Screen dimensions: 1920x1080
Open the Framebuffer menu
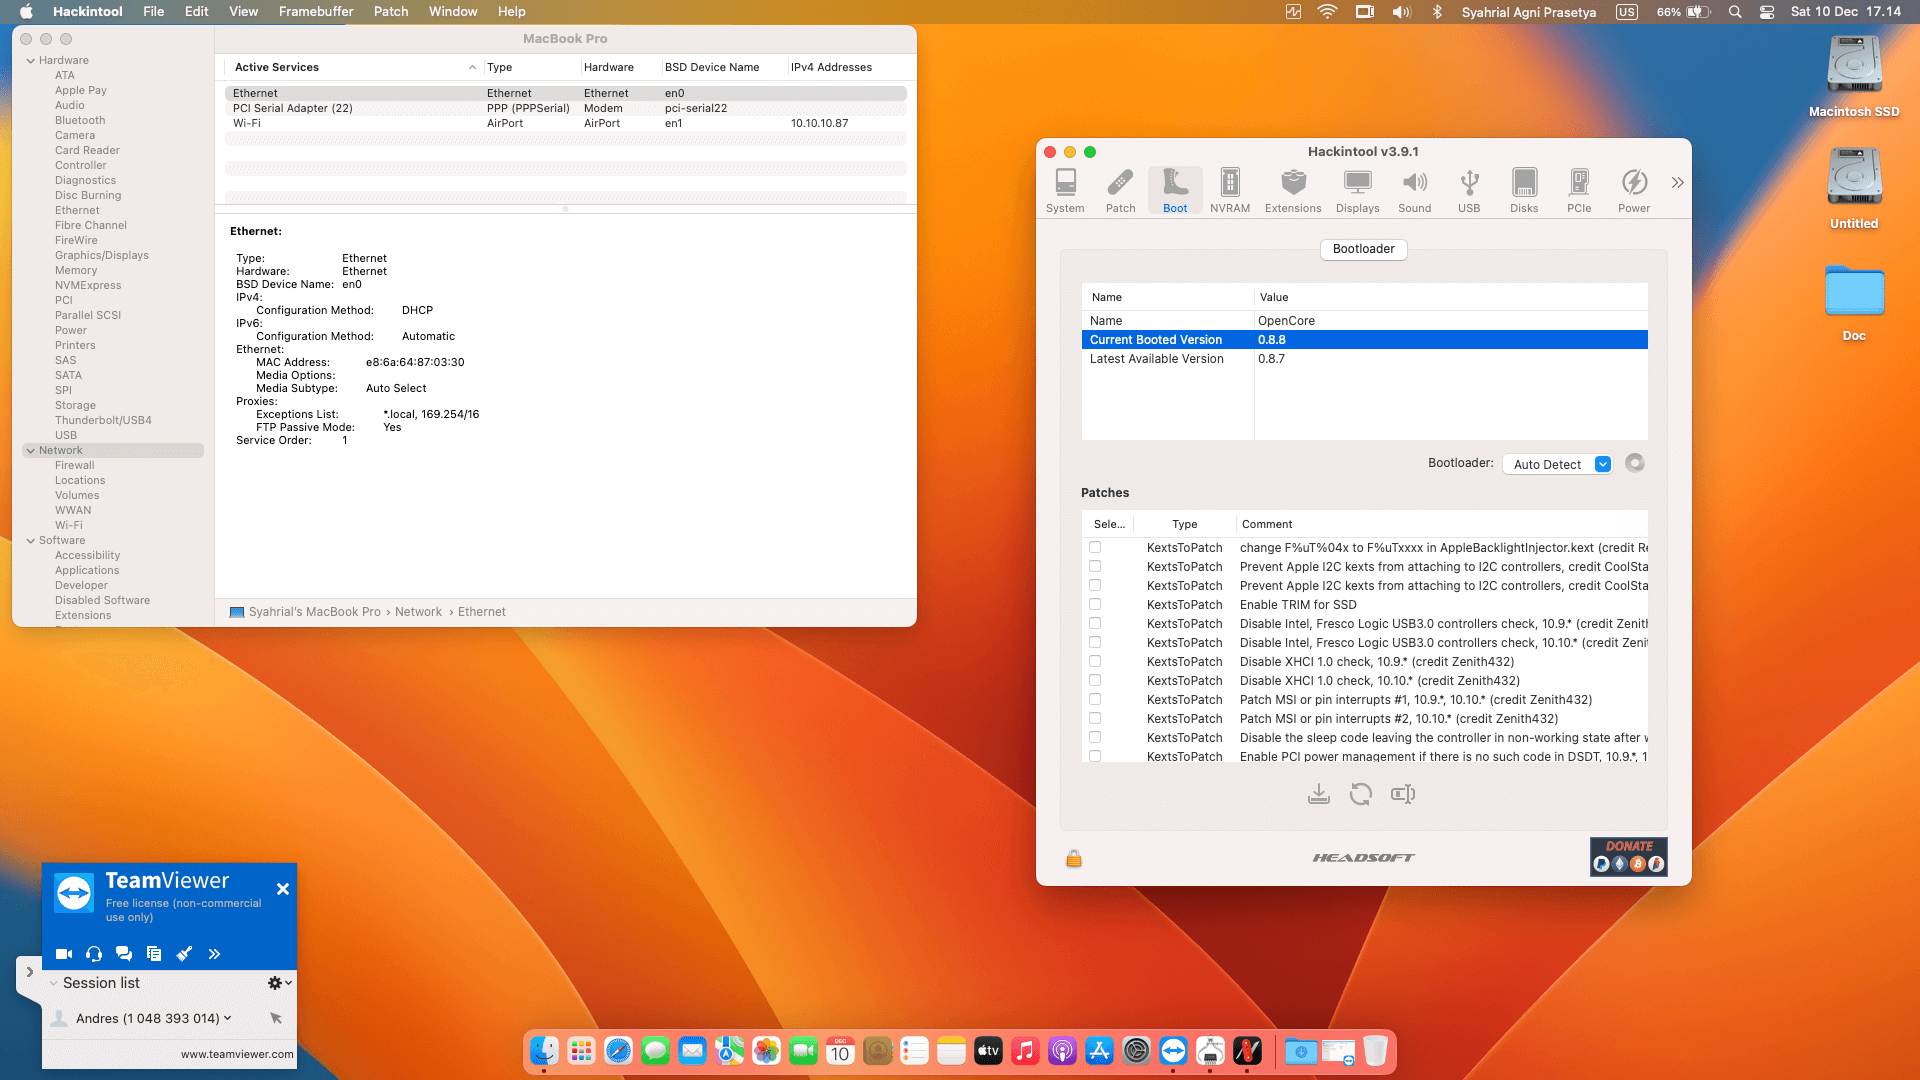315,12
